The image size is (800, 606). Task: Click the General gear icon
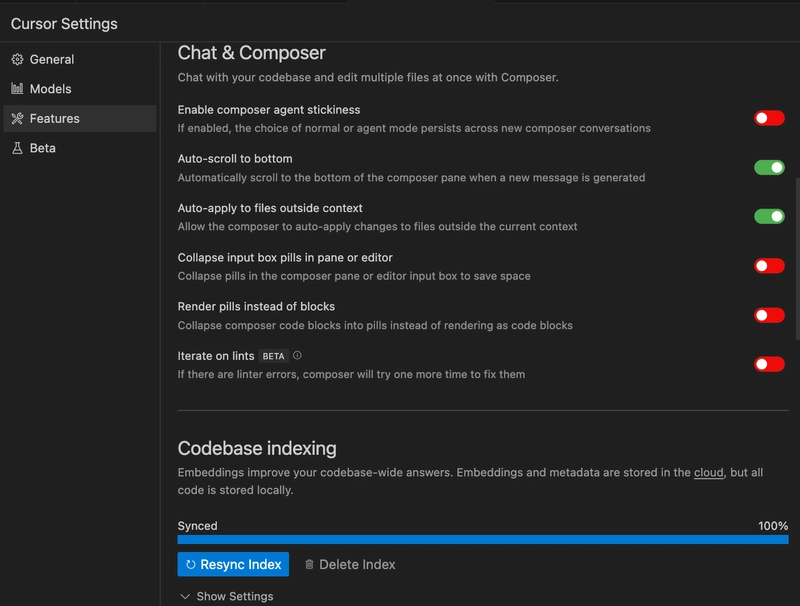17,59
